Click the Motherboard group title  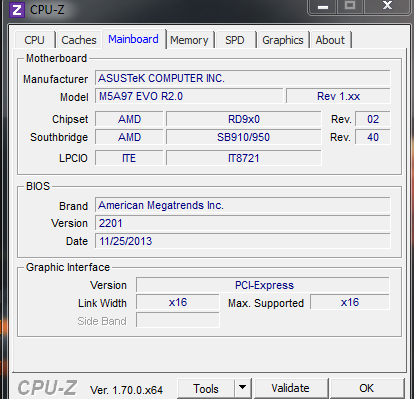coord(56,58)
